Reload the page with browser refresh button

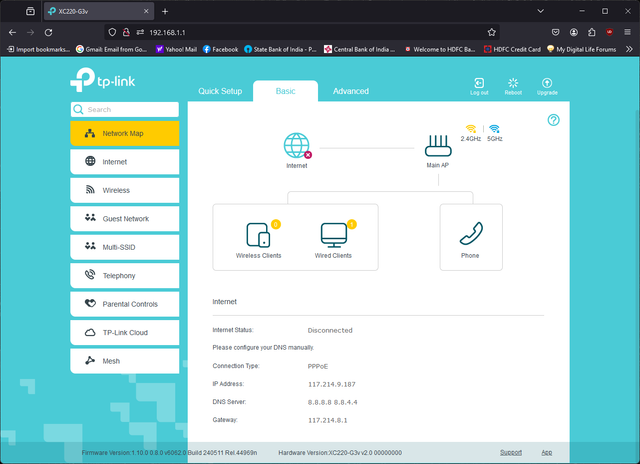coord(48,32)
